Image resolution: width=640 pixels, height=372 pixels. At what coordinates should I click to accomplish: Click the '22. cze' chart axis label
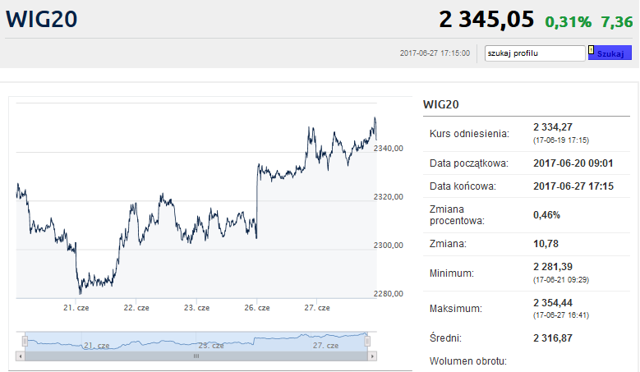pos(136,308)
